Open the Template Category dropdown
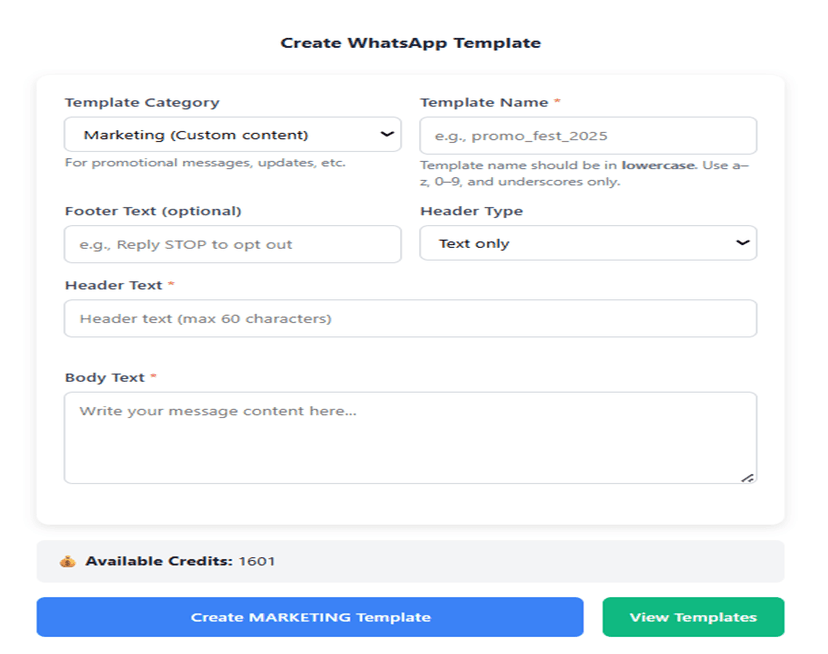The image size is (828, 654). pos(232,133)
